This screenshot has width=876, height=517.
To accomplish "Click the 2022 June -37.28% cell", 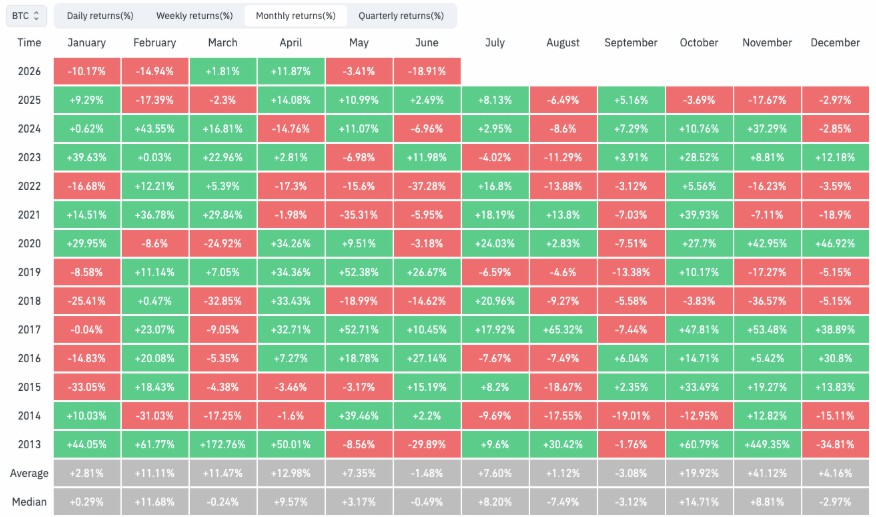I will coord(427,186).
